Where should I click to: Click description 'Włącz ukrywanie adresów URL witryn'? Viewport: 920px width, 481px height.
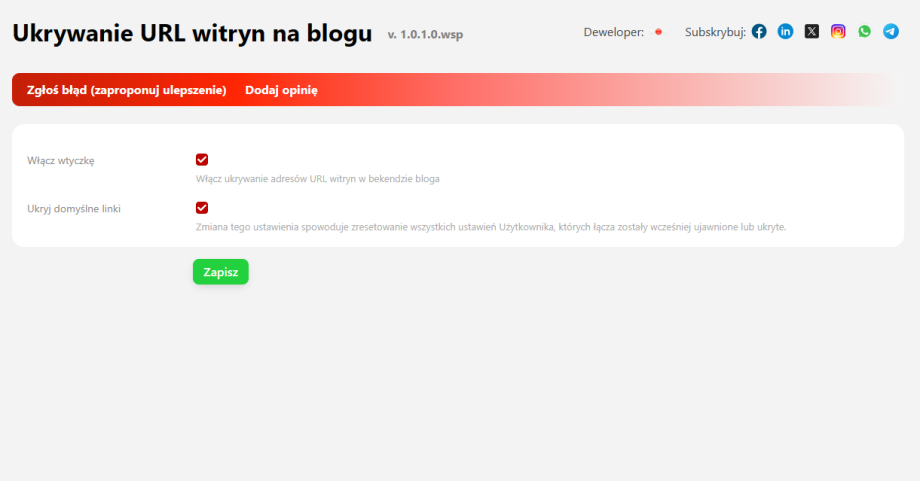tap(317, 179)
